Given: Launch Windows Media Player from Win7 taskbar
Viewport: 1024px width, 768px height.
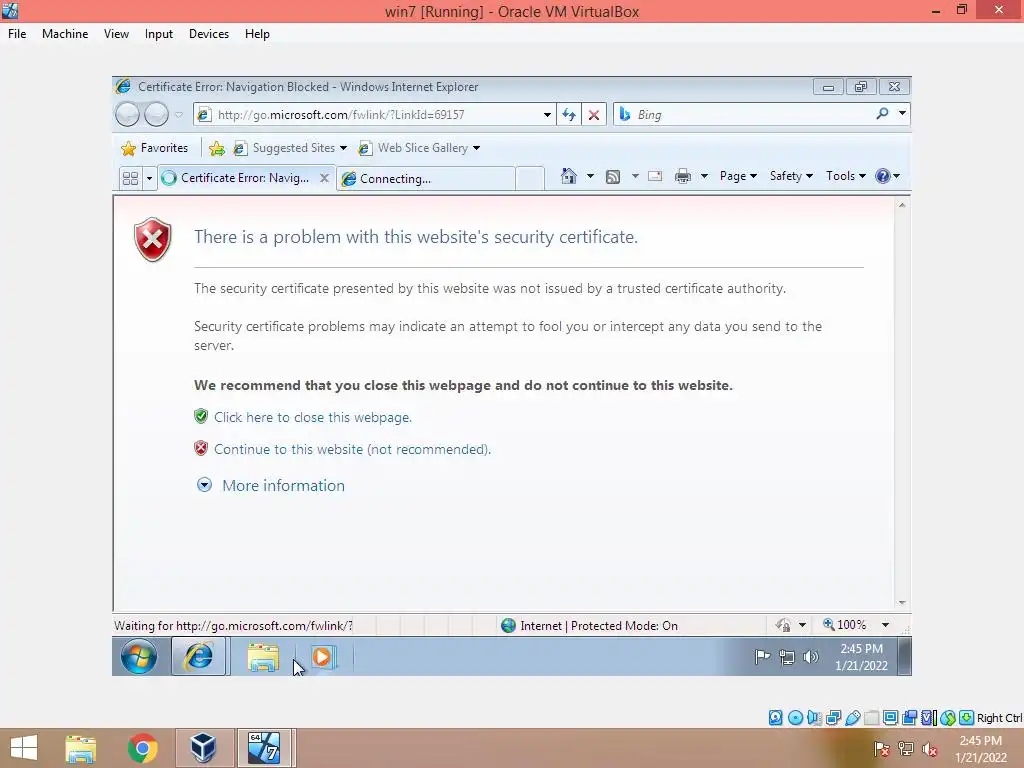Looking at the screenshot, I should coord(322,657).
